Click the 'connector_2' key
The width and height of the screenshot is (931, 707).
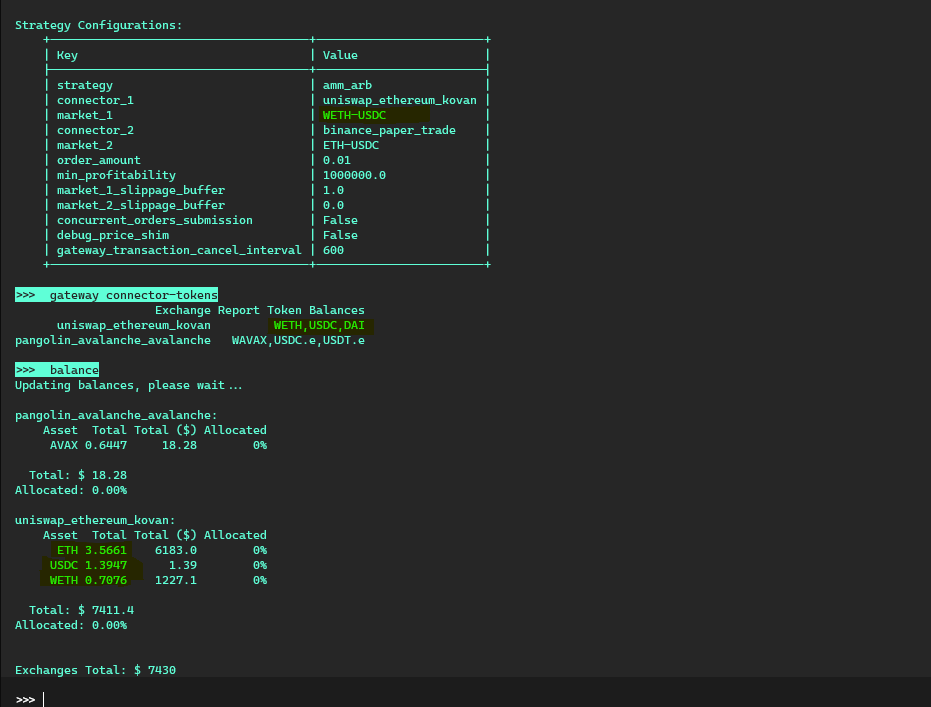tap(95, 130)
